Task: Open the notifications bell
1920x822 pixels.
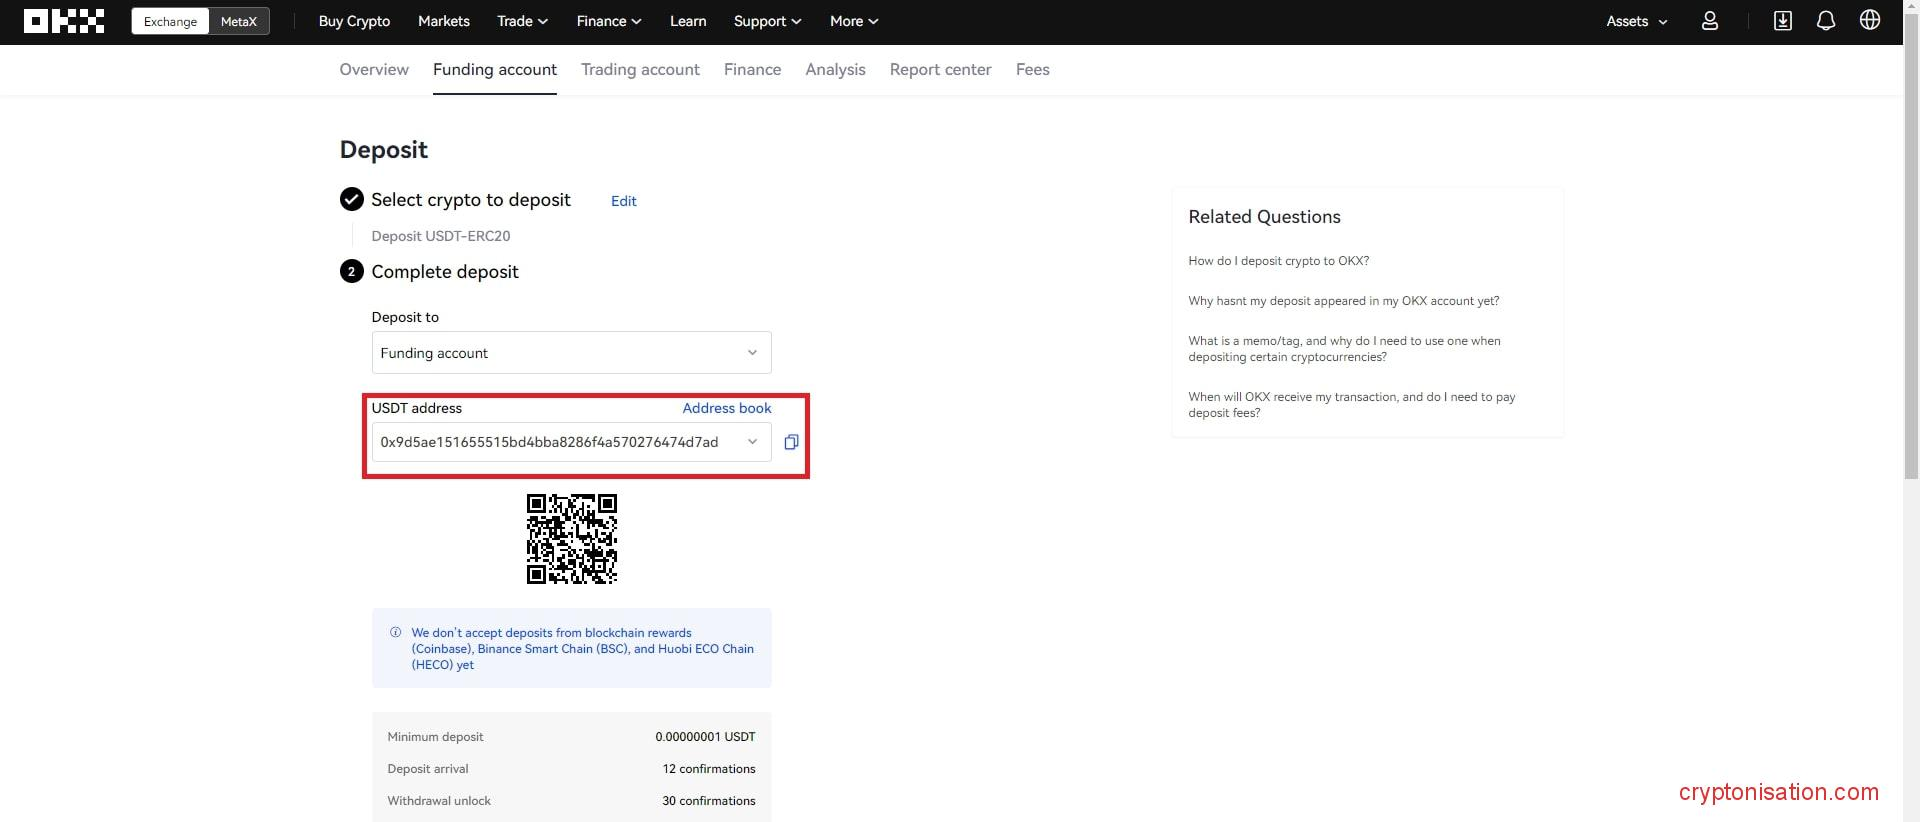Action: (x=1825, y=21)
